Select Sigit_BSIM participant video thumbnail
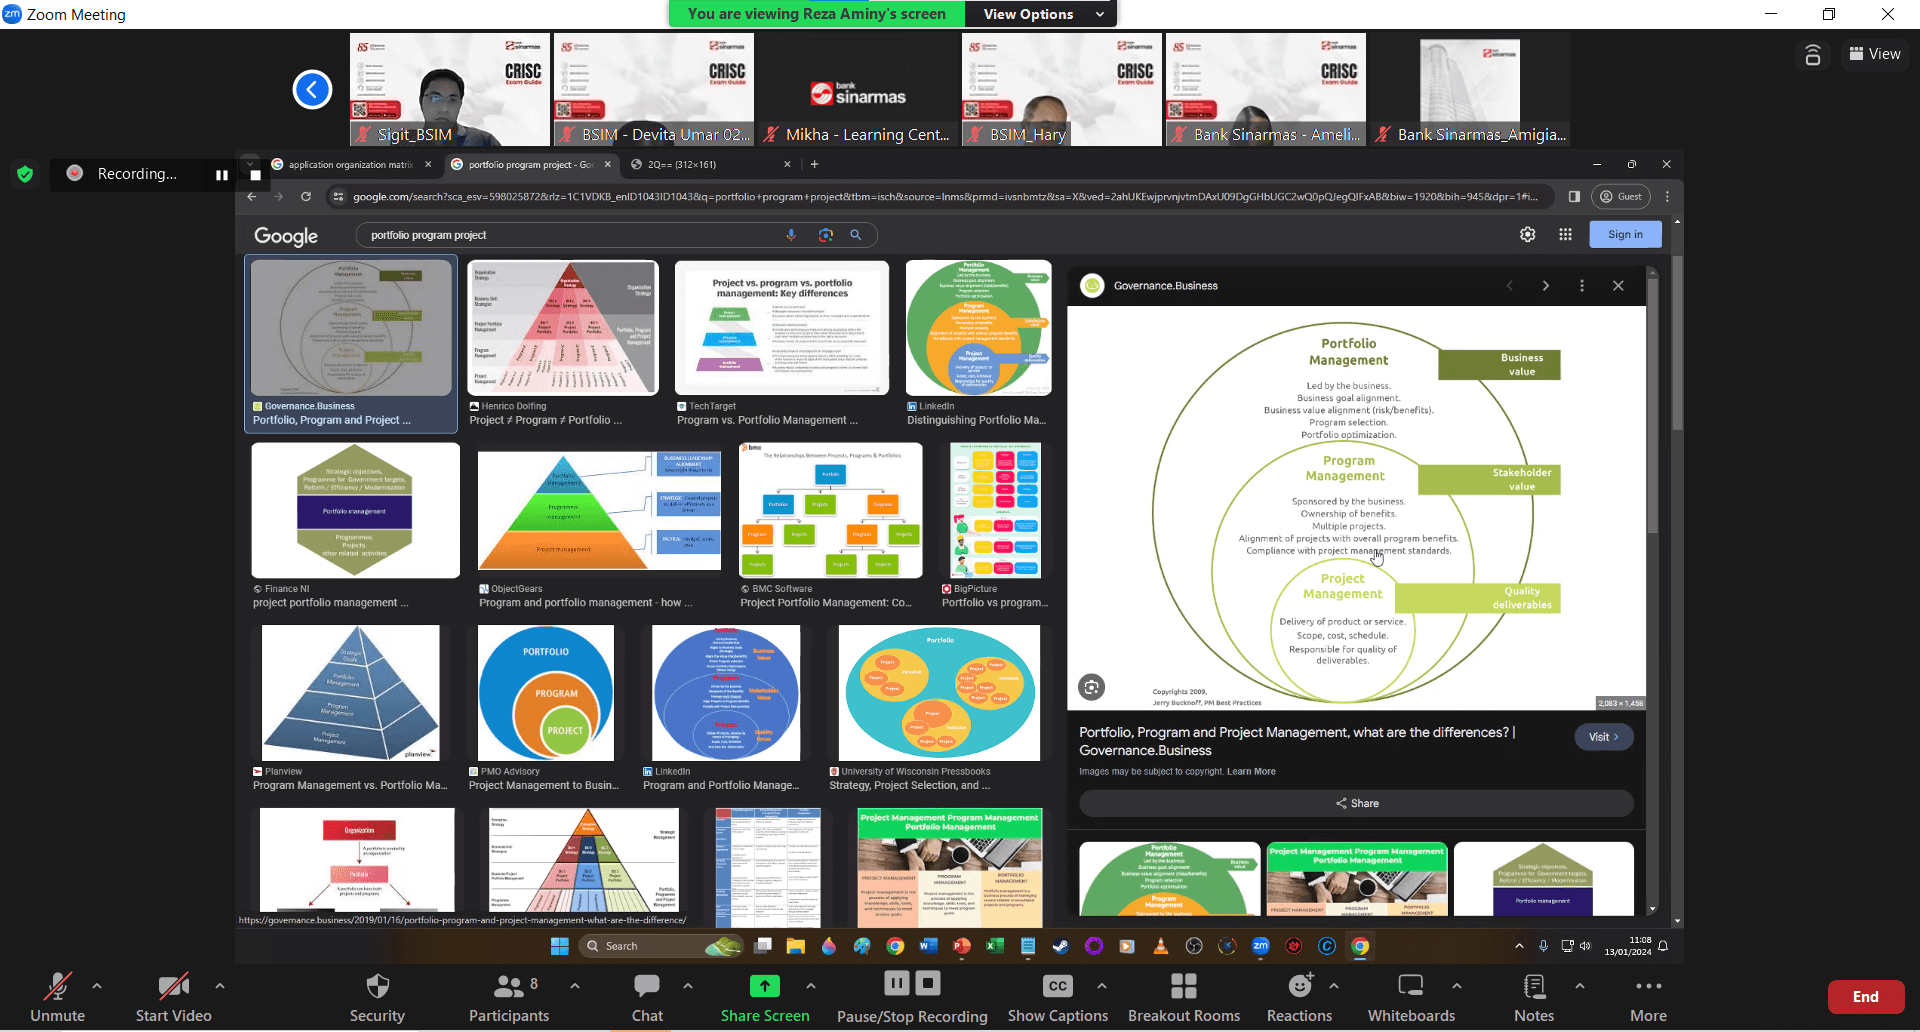 (x=449, y=90)
